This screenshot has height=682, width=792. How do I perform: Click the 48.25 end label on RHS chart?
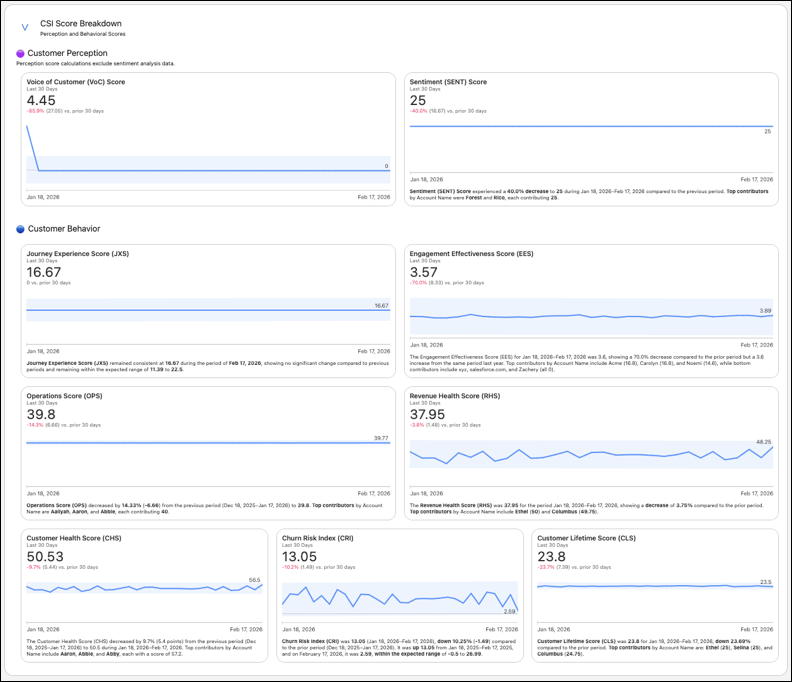(763, 442)
